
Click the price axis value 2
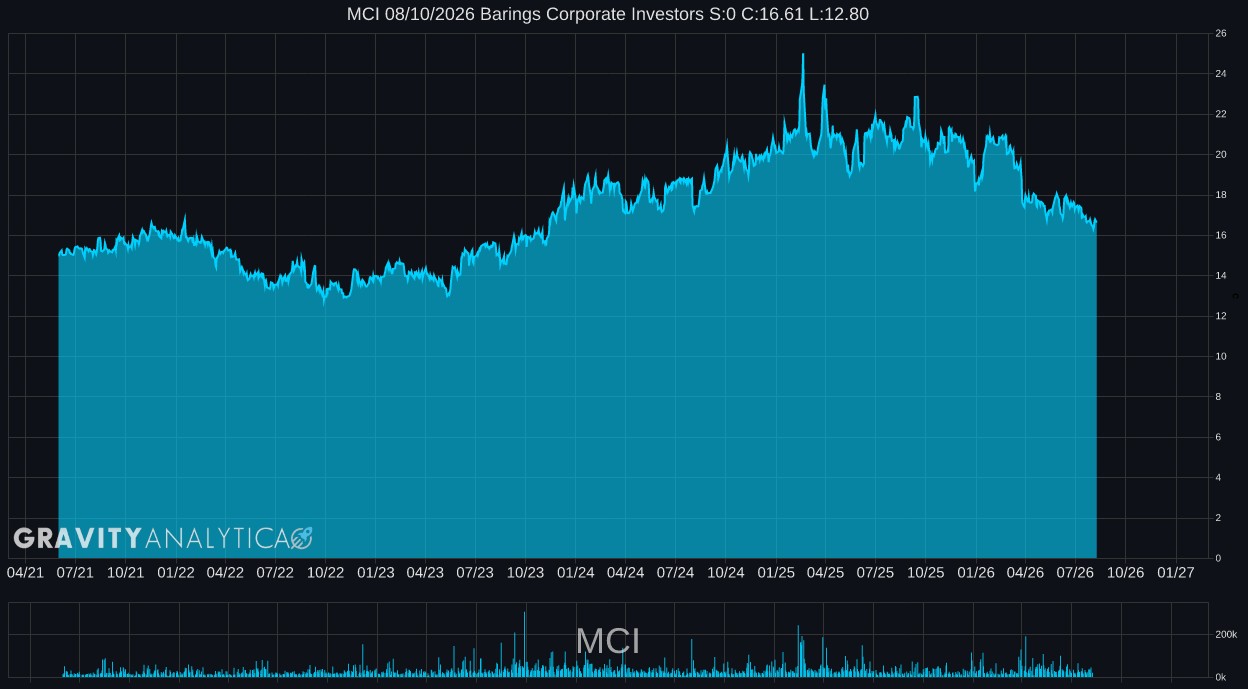(x=1217, y=518)
